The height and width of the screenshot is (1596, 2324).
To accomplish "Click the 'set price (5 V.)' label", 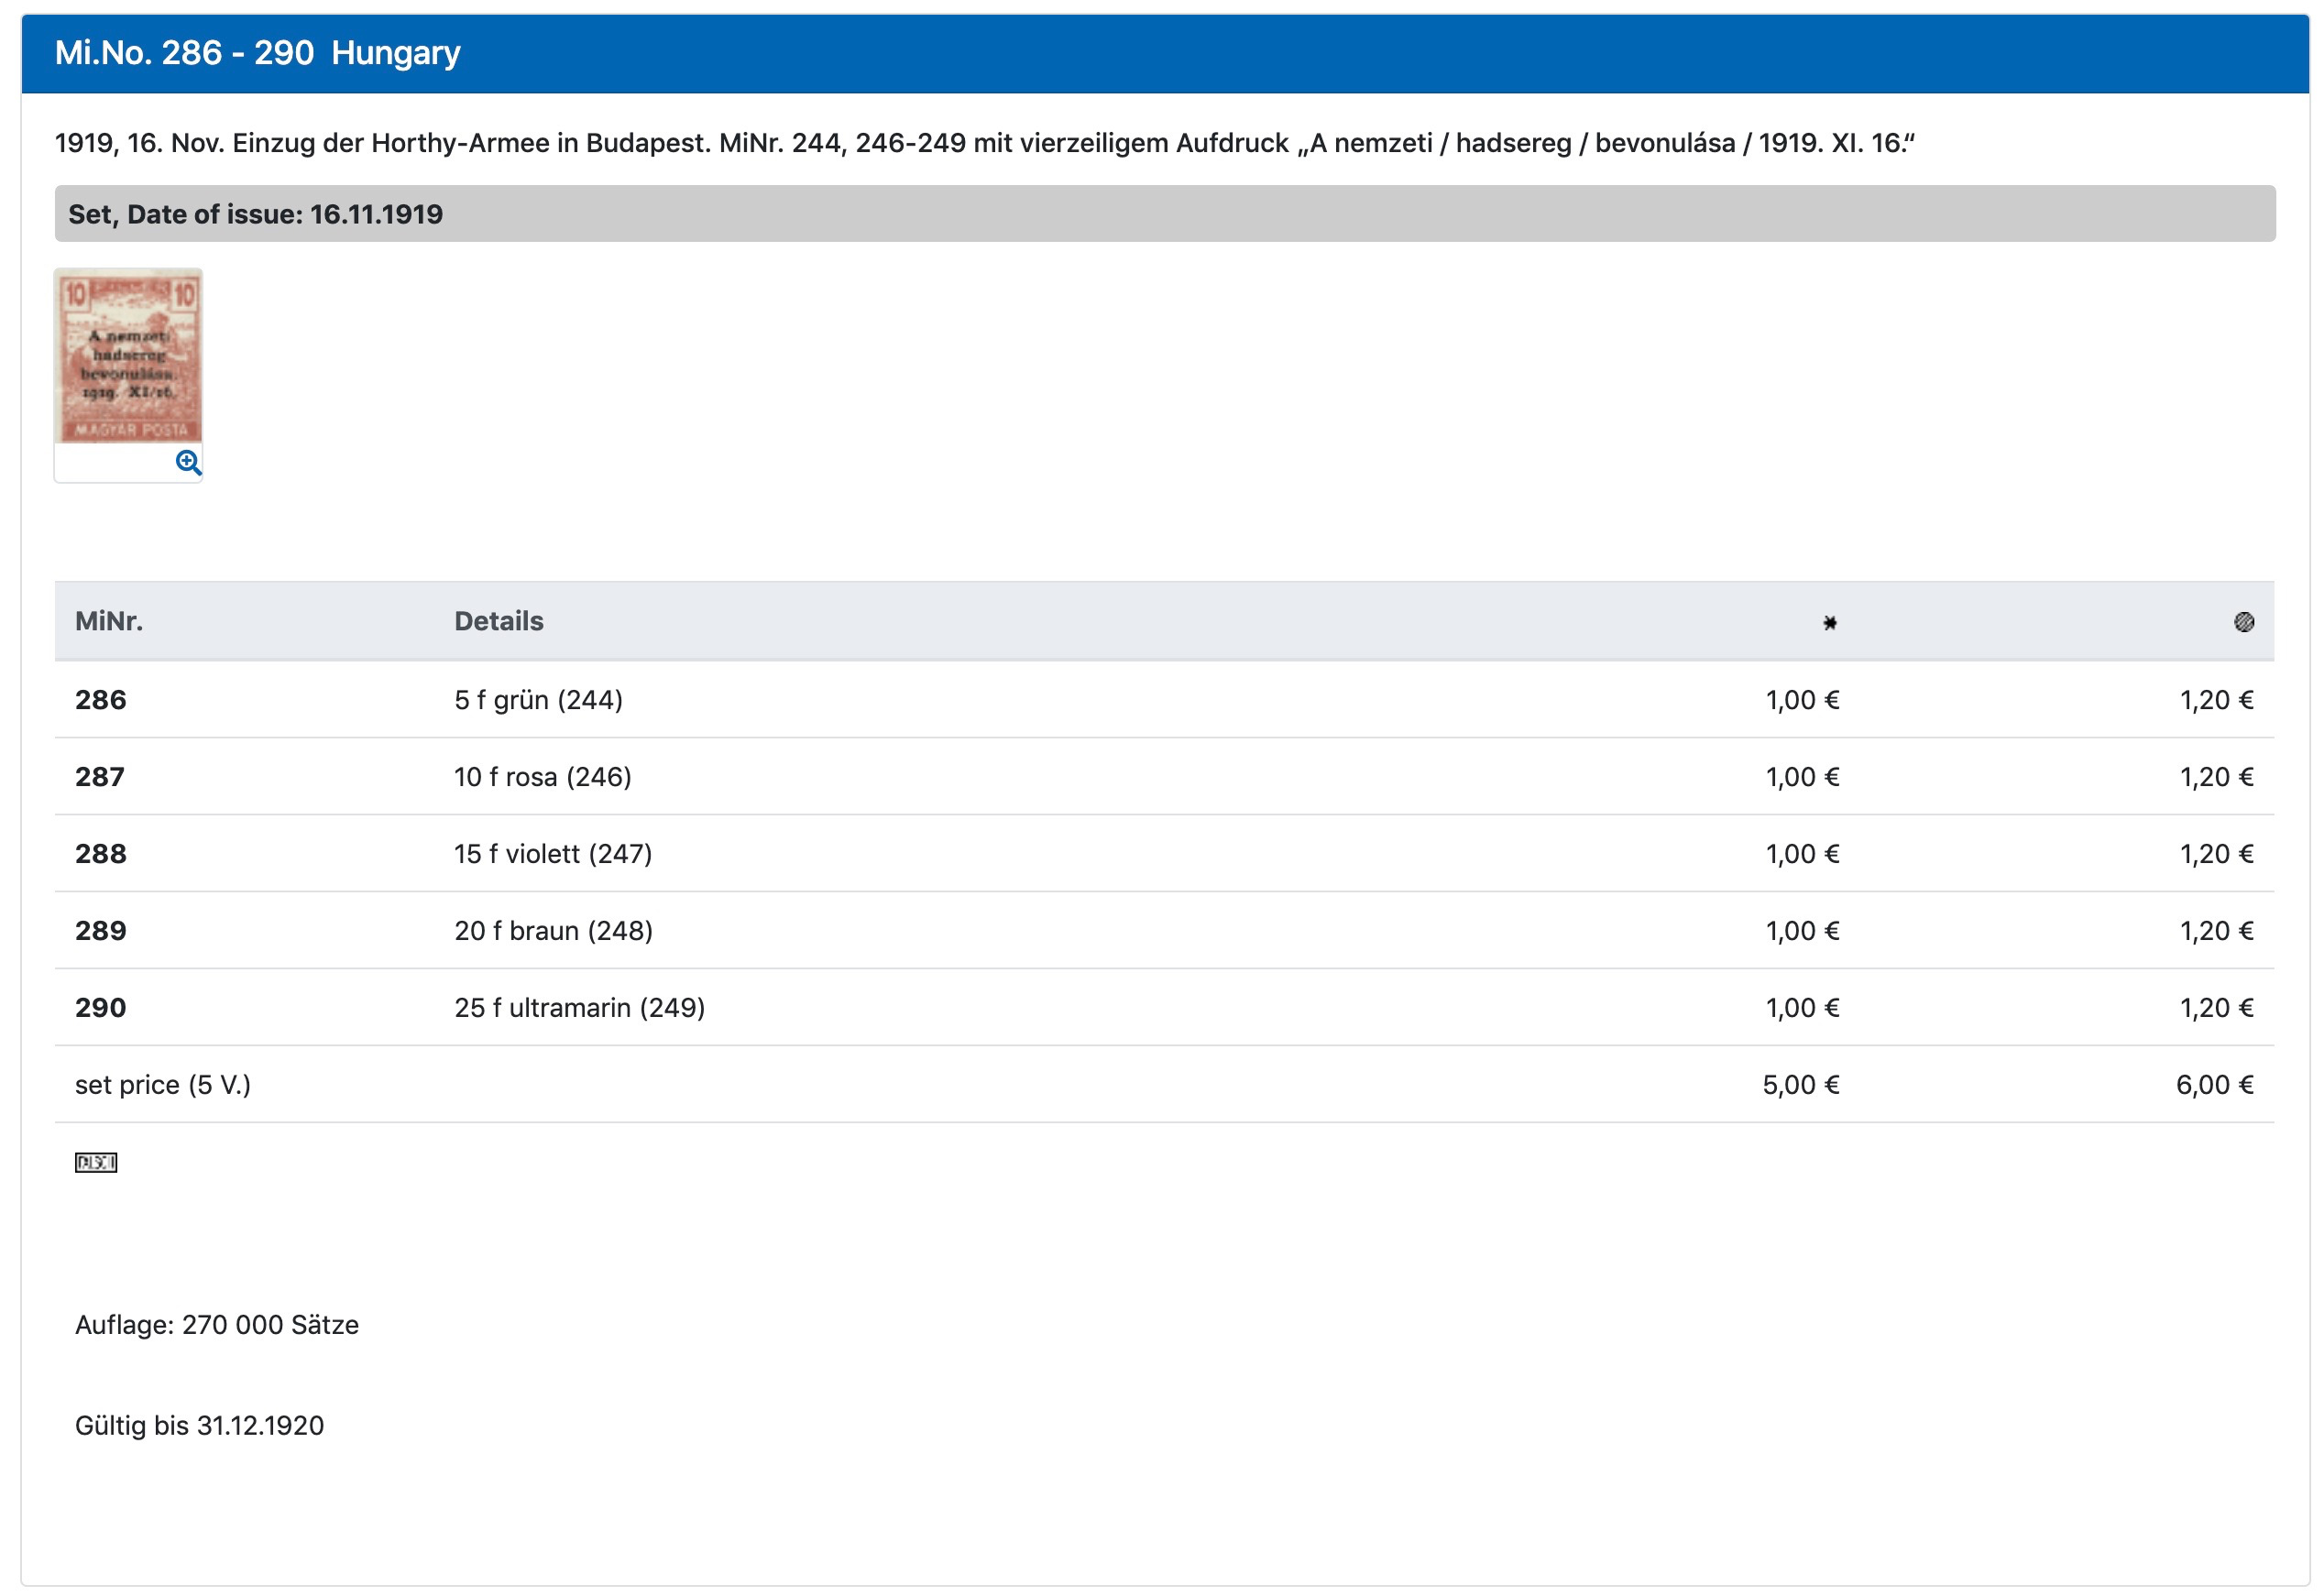I will [x=163, y=1084].
